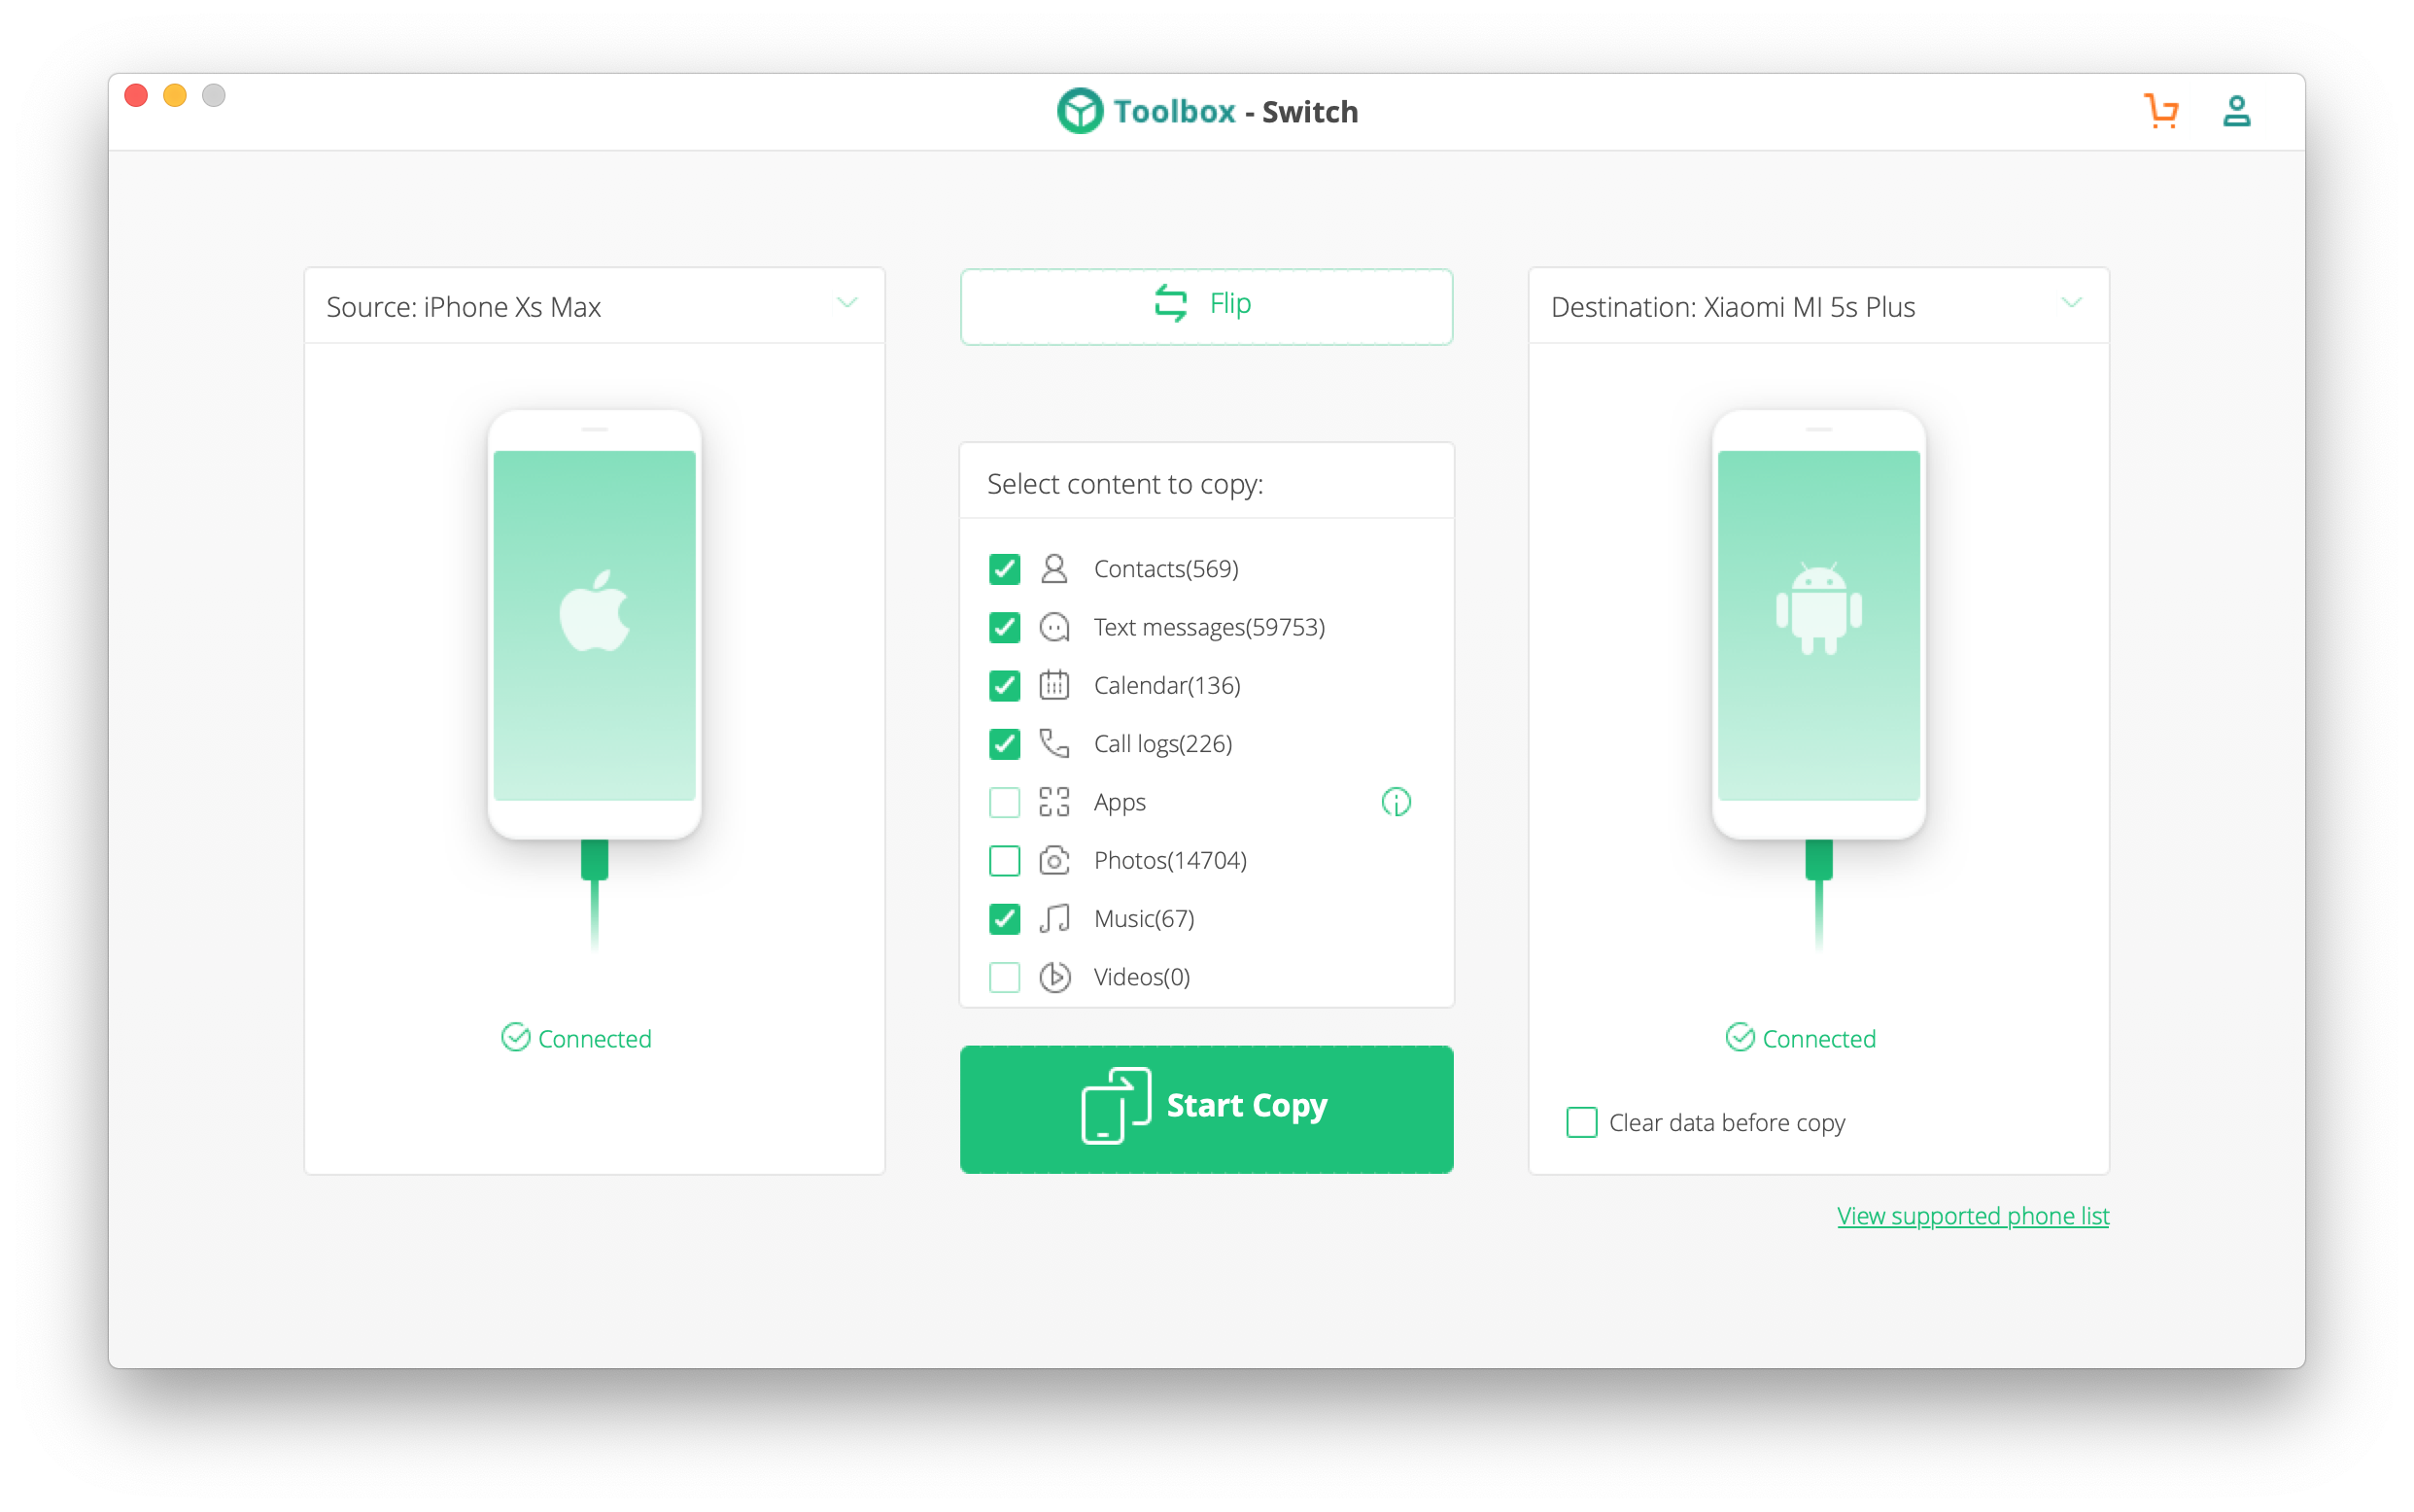This screenshot has width=2414, height=1512.
Task: Click the Apps info icon
Action: [x=1394, y=802]
